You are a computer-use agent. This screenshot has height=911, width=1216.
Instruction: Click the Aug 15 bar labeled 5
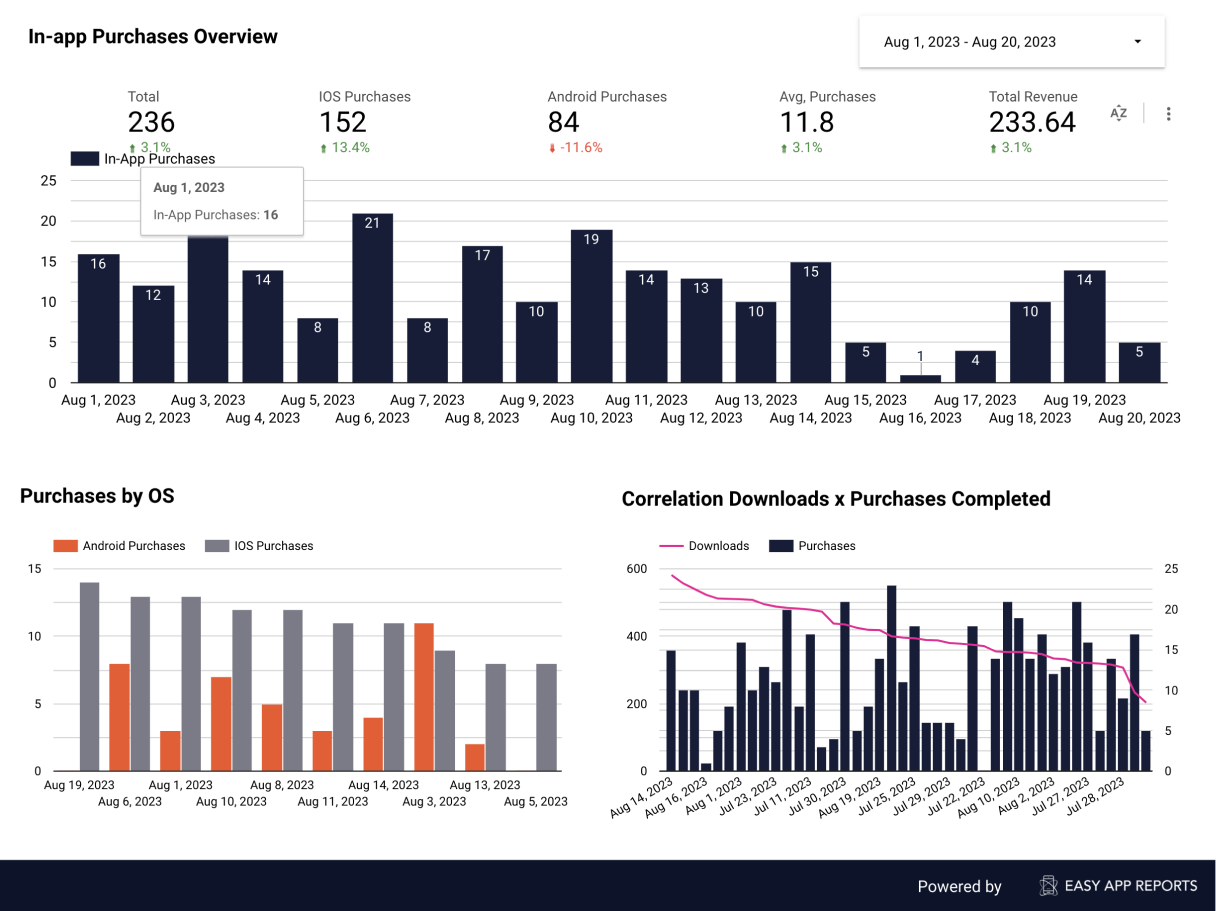(x=865, y=363)
